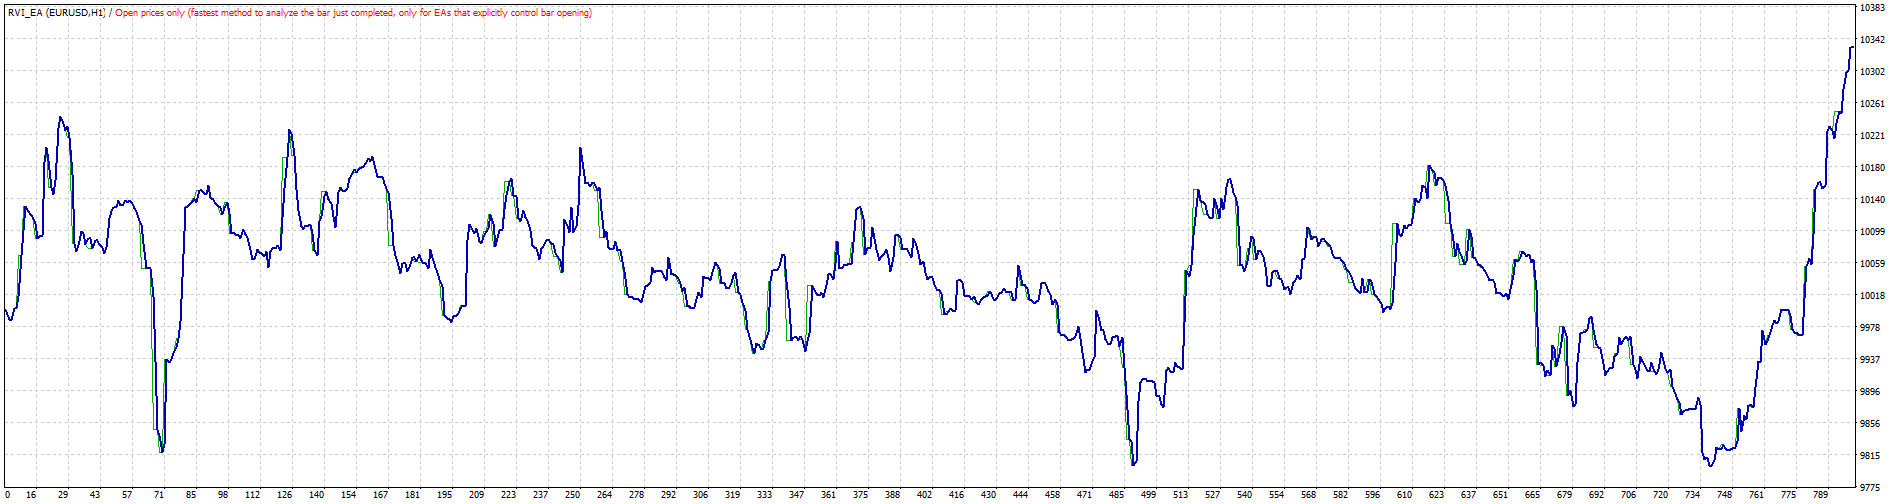Click the 10302 label on the vertical axis
This screenshot has width=1900, height=504.
pyautogui.click(x=1872, y=72)
